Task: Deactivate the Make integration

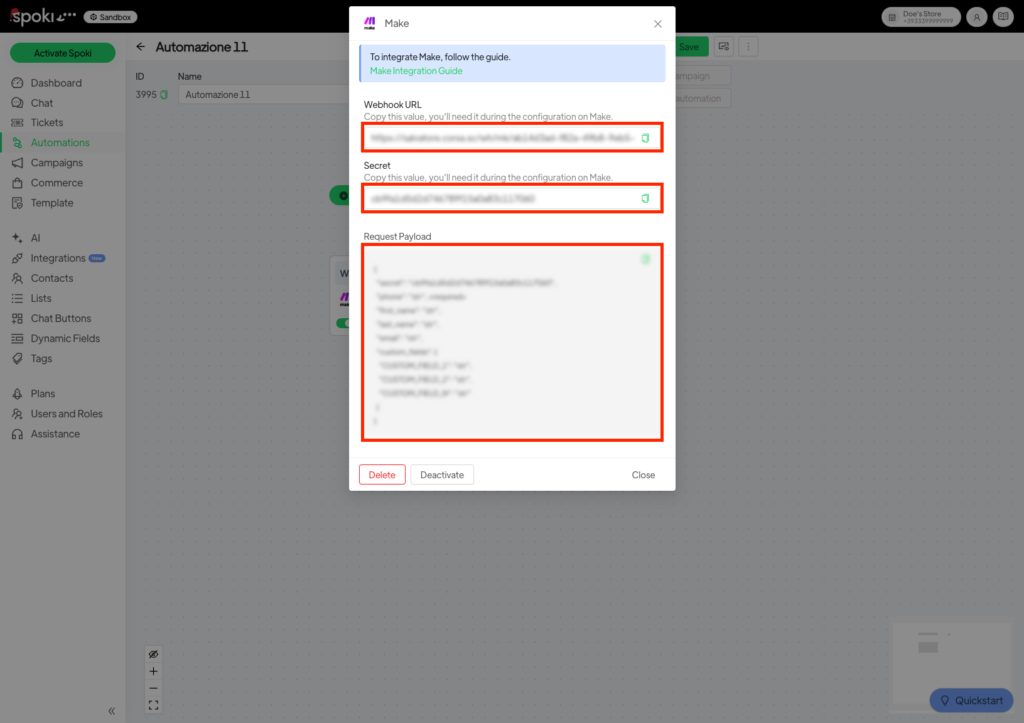Action: tap(442, 475)
